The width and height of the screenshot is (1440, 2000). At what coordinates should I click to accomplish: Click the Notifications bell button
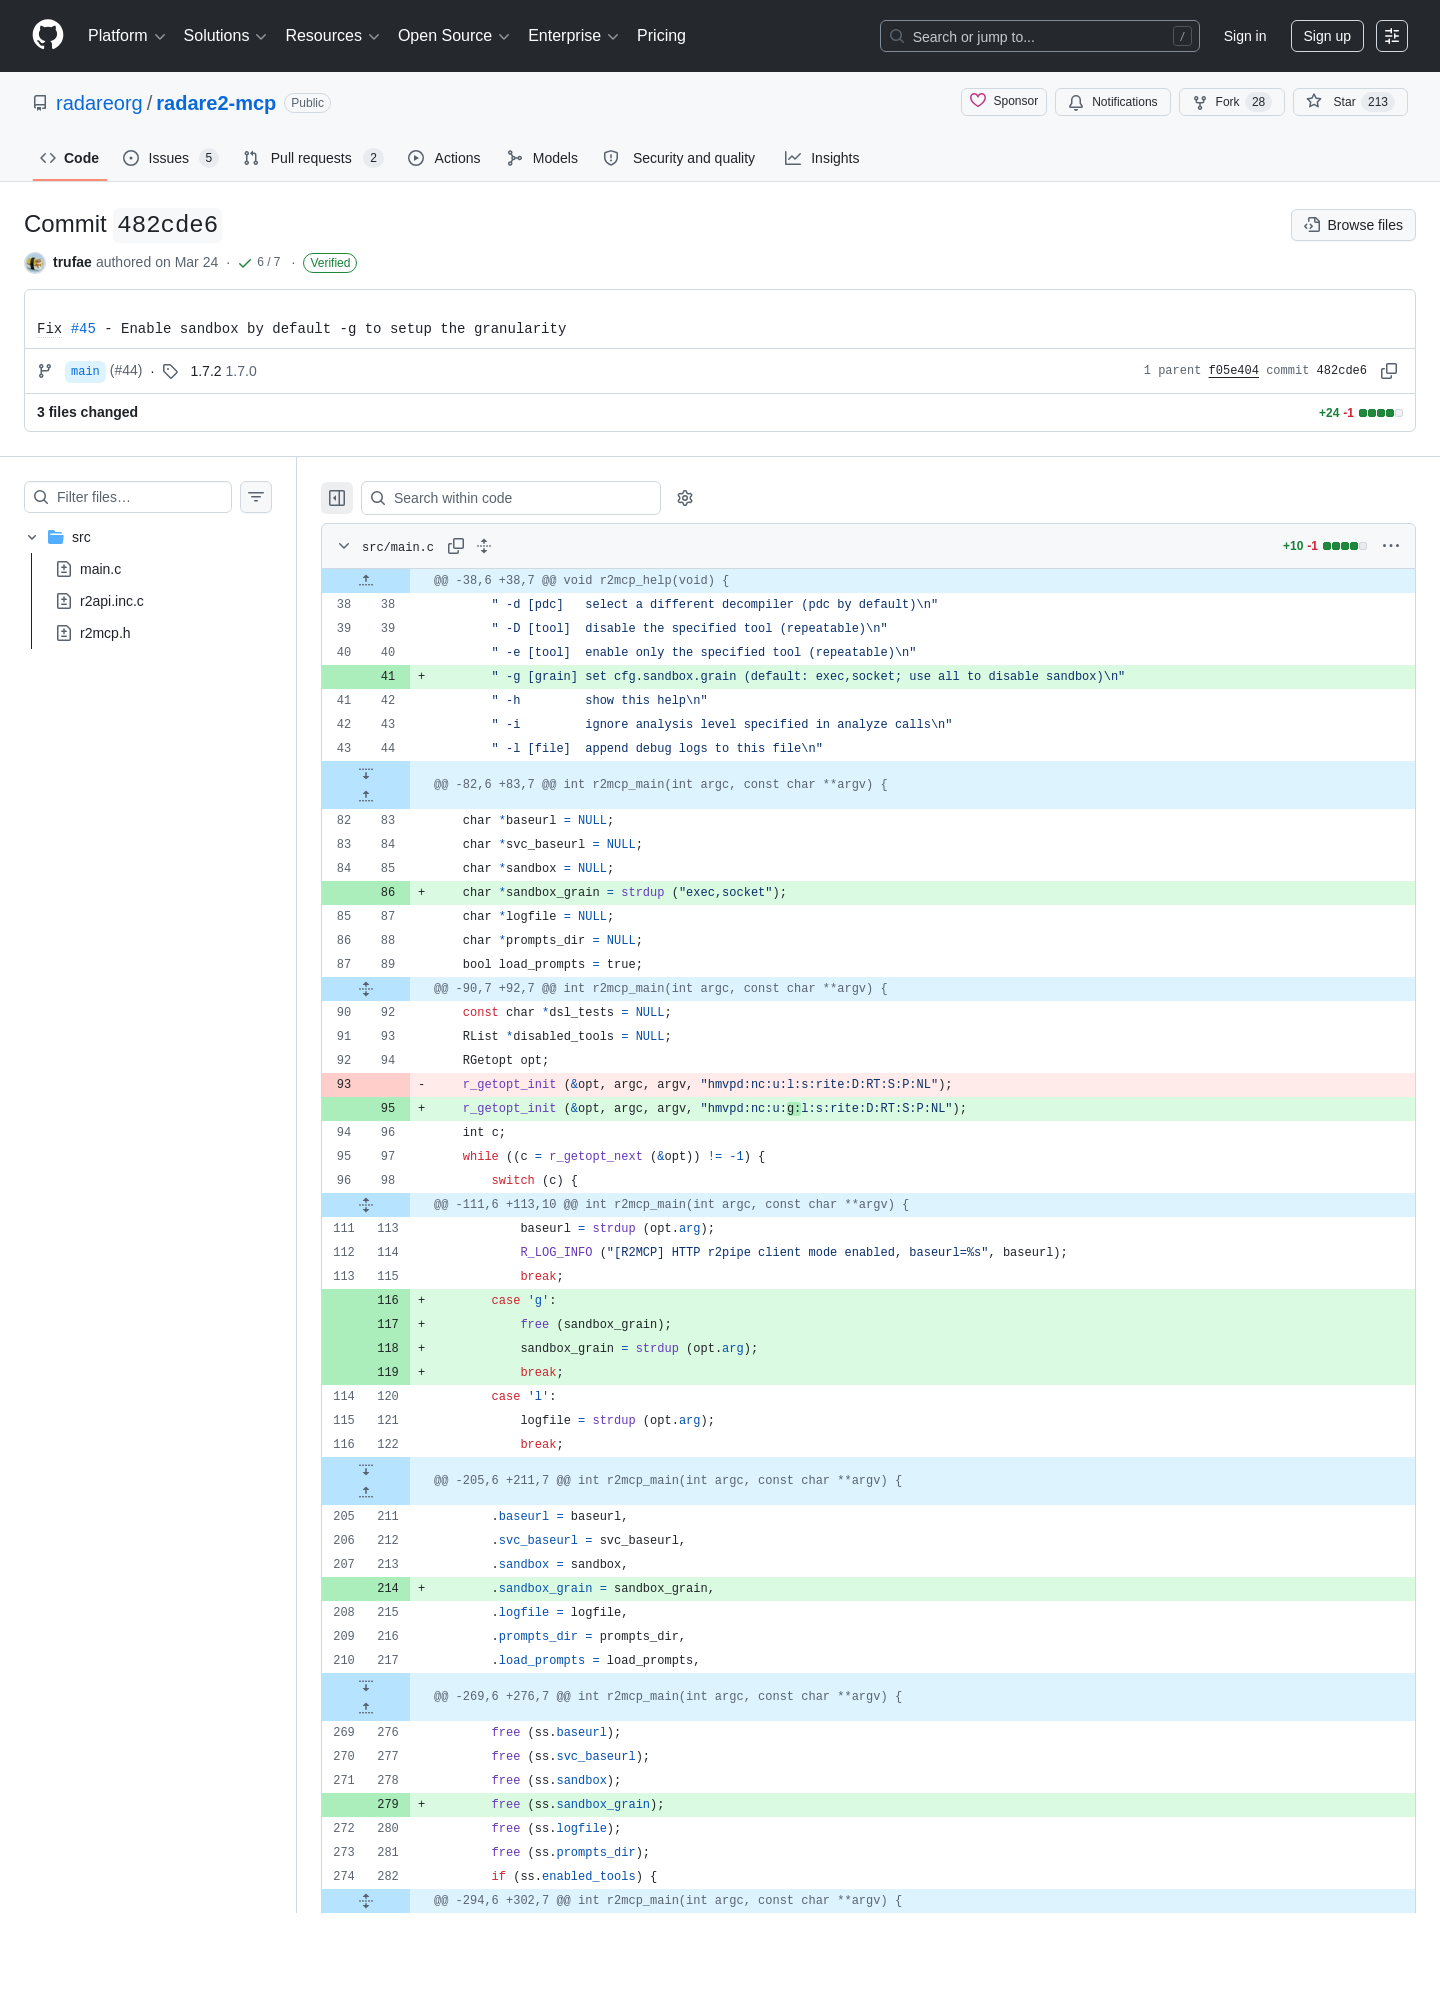pos(1112,102)
